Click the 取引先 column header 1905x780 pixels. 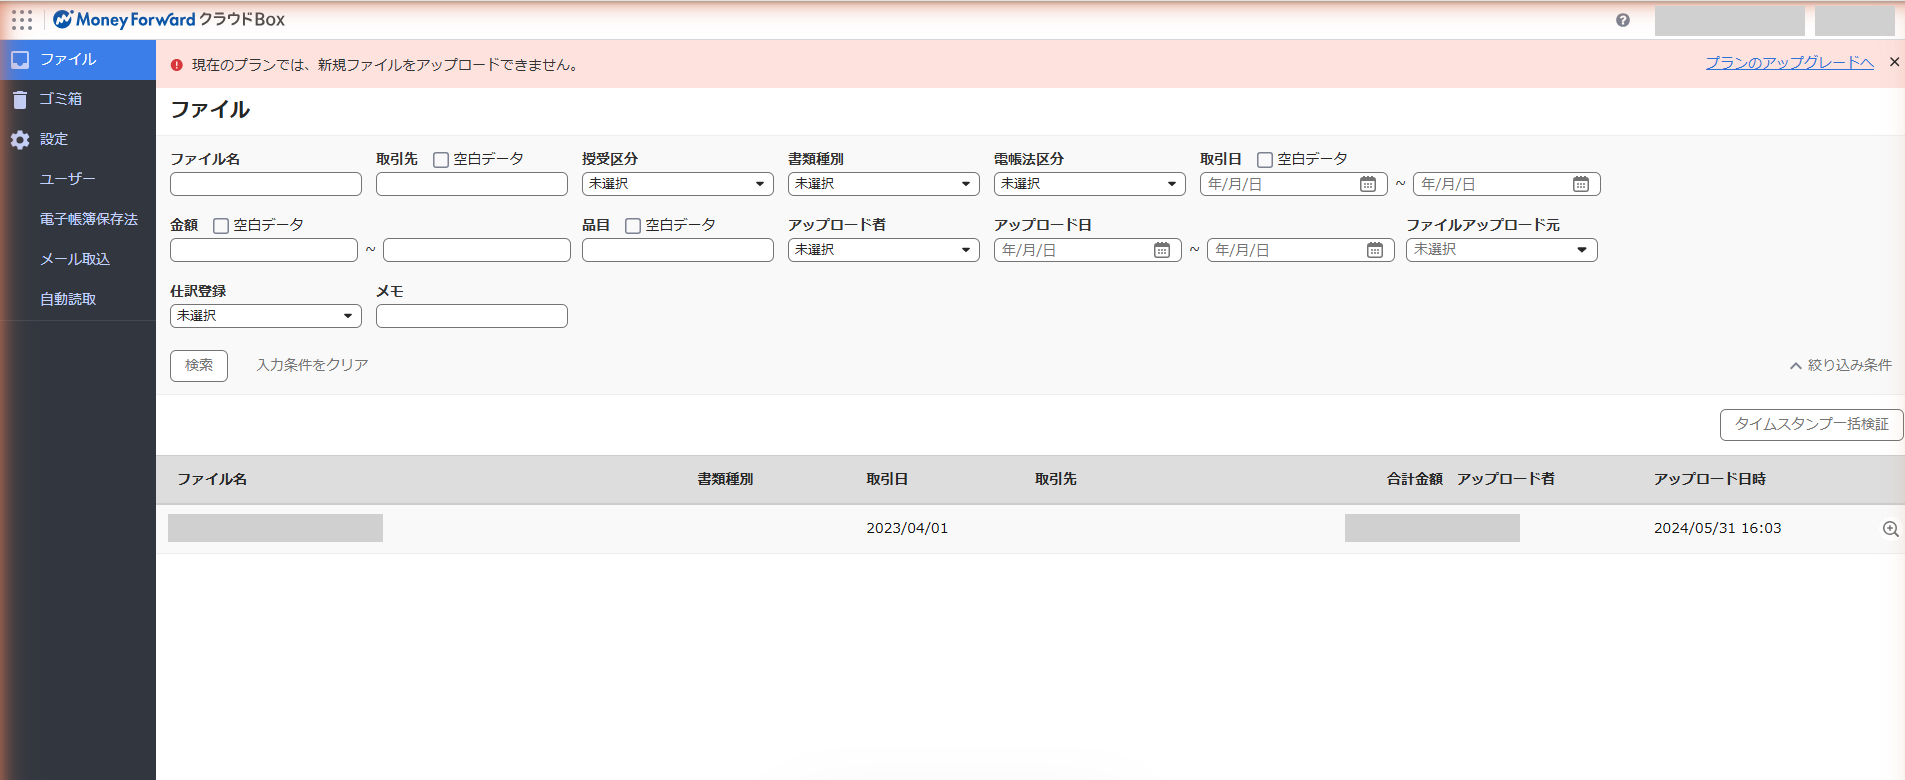[x=1056, y=480]
